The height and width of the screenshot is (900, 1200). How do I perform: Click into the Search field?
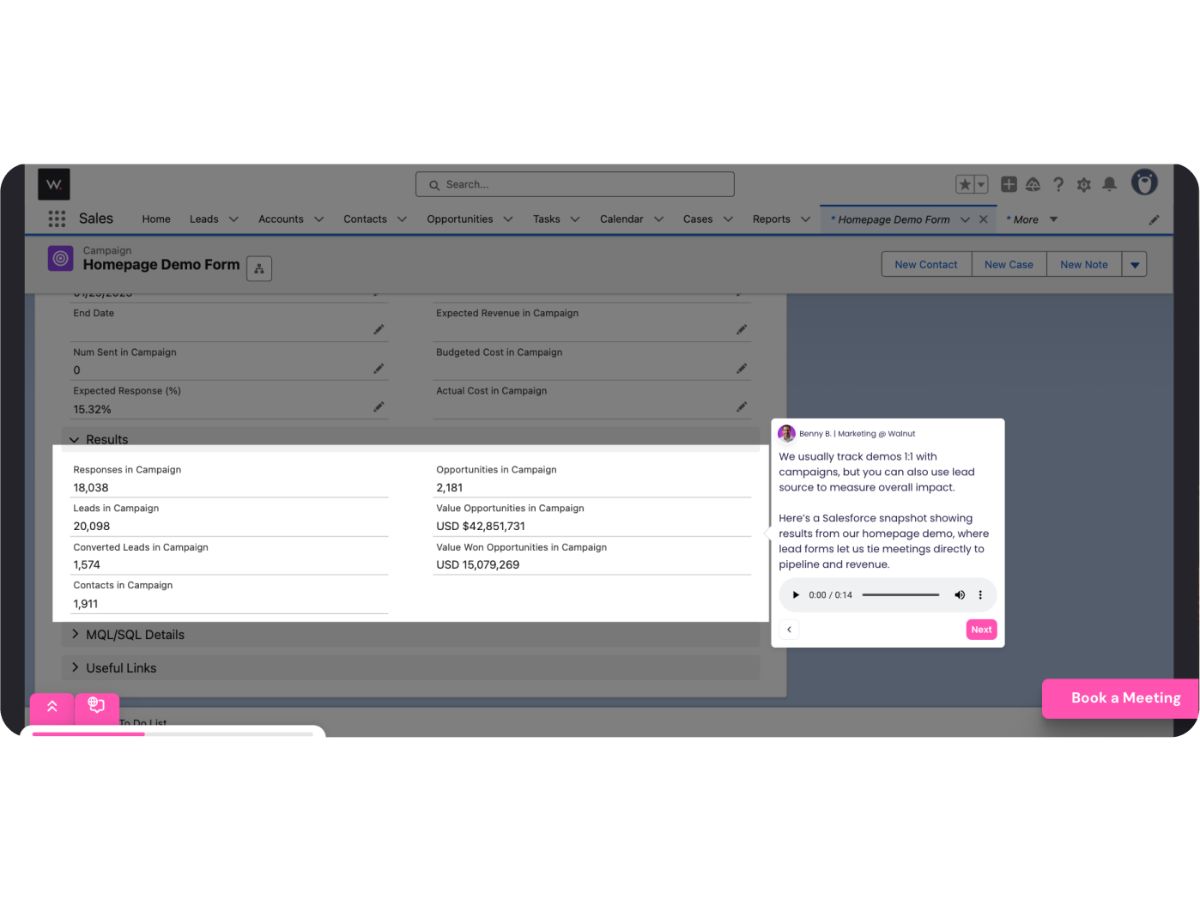pyautogui.click(x=575, y=184)
